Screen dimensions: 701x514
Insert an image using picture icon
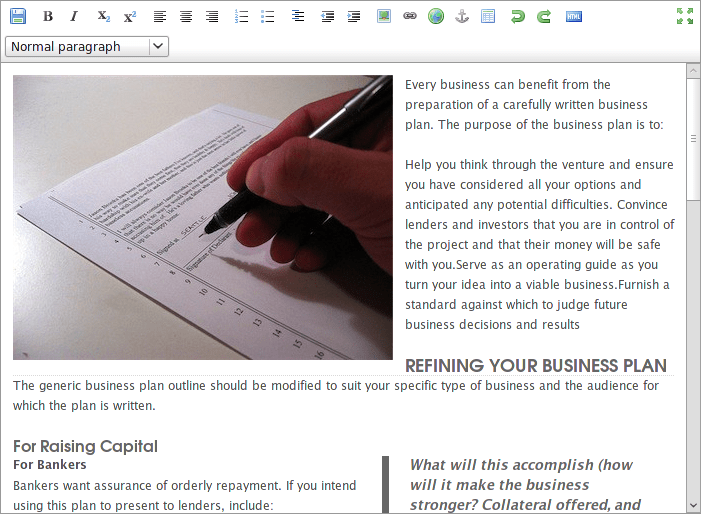coord(384,17)
